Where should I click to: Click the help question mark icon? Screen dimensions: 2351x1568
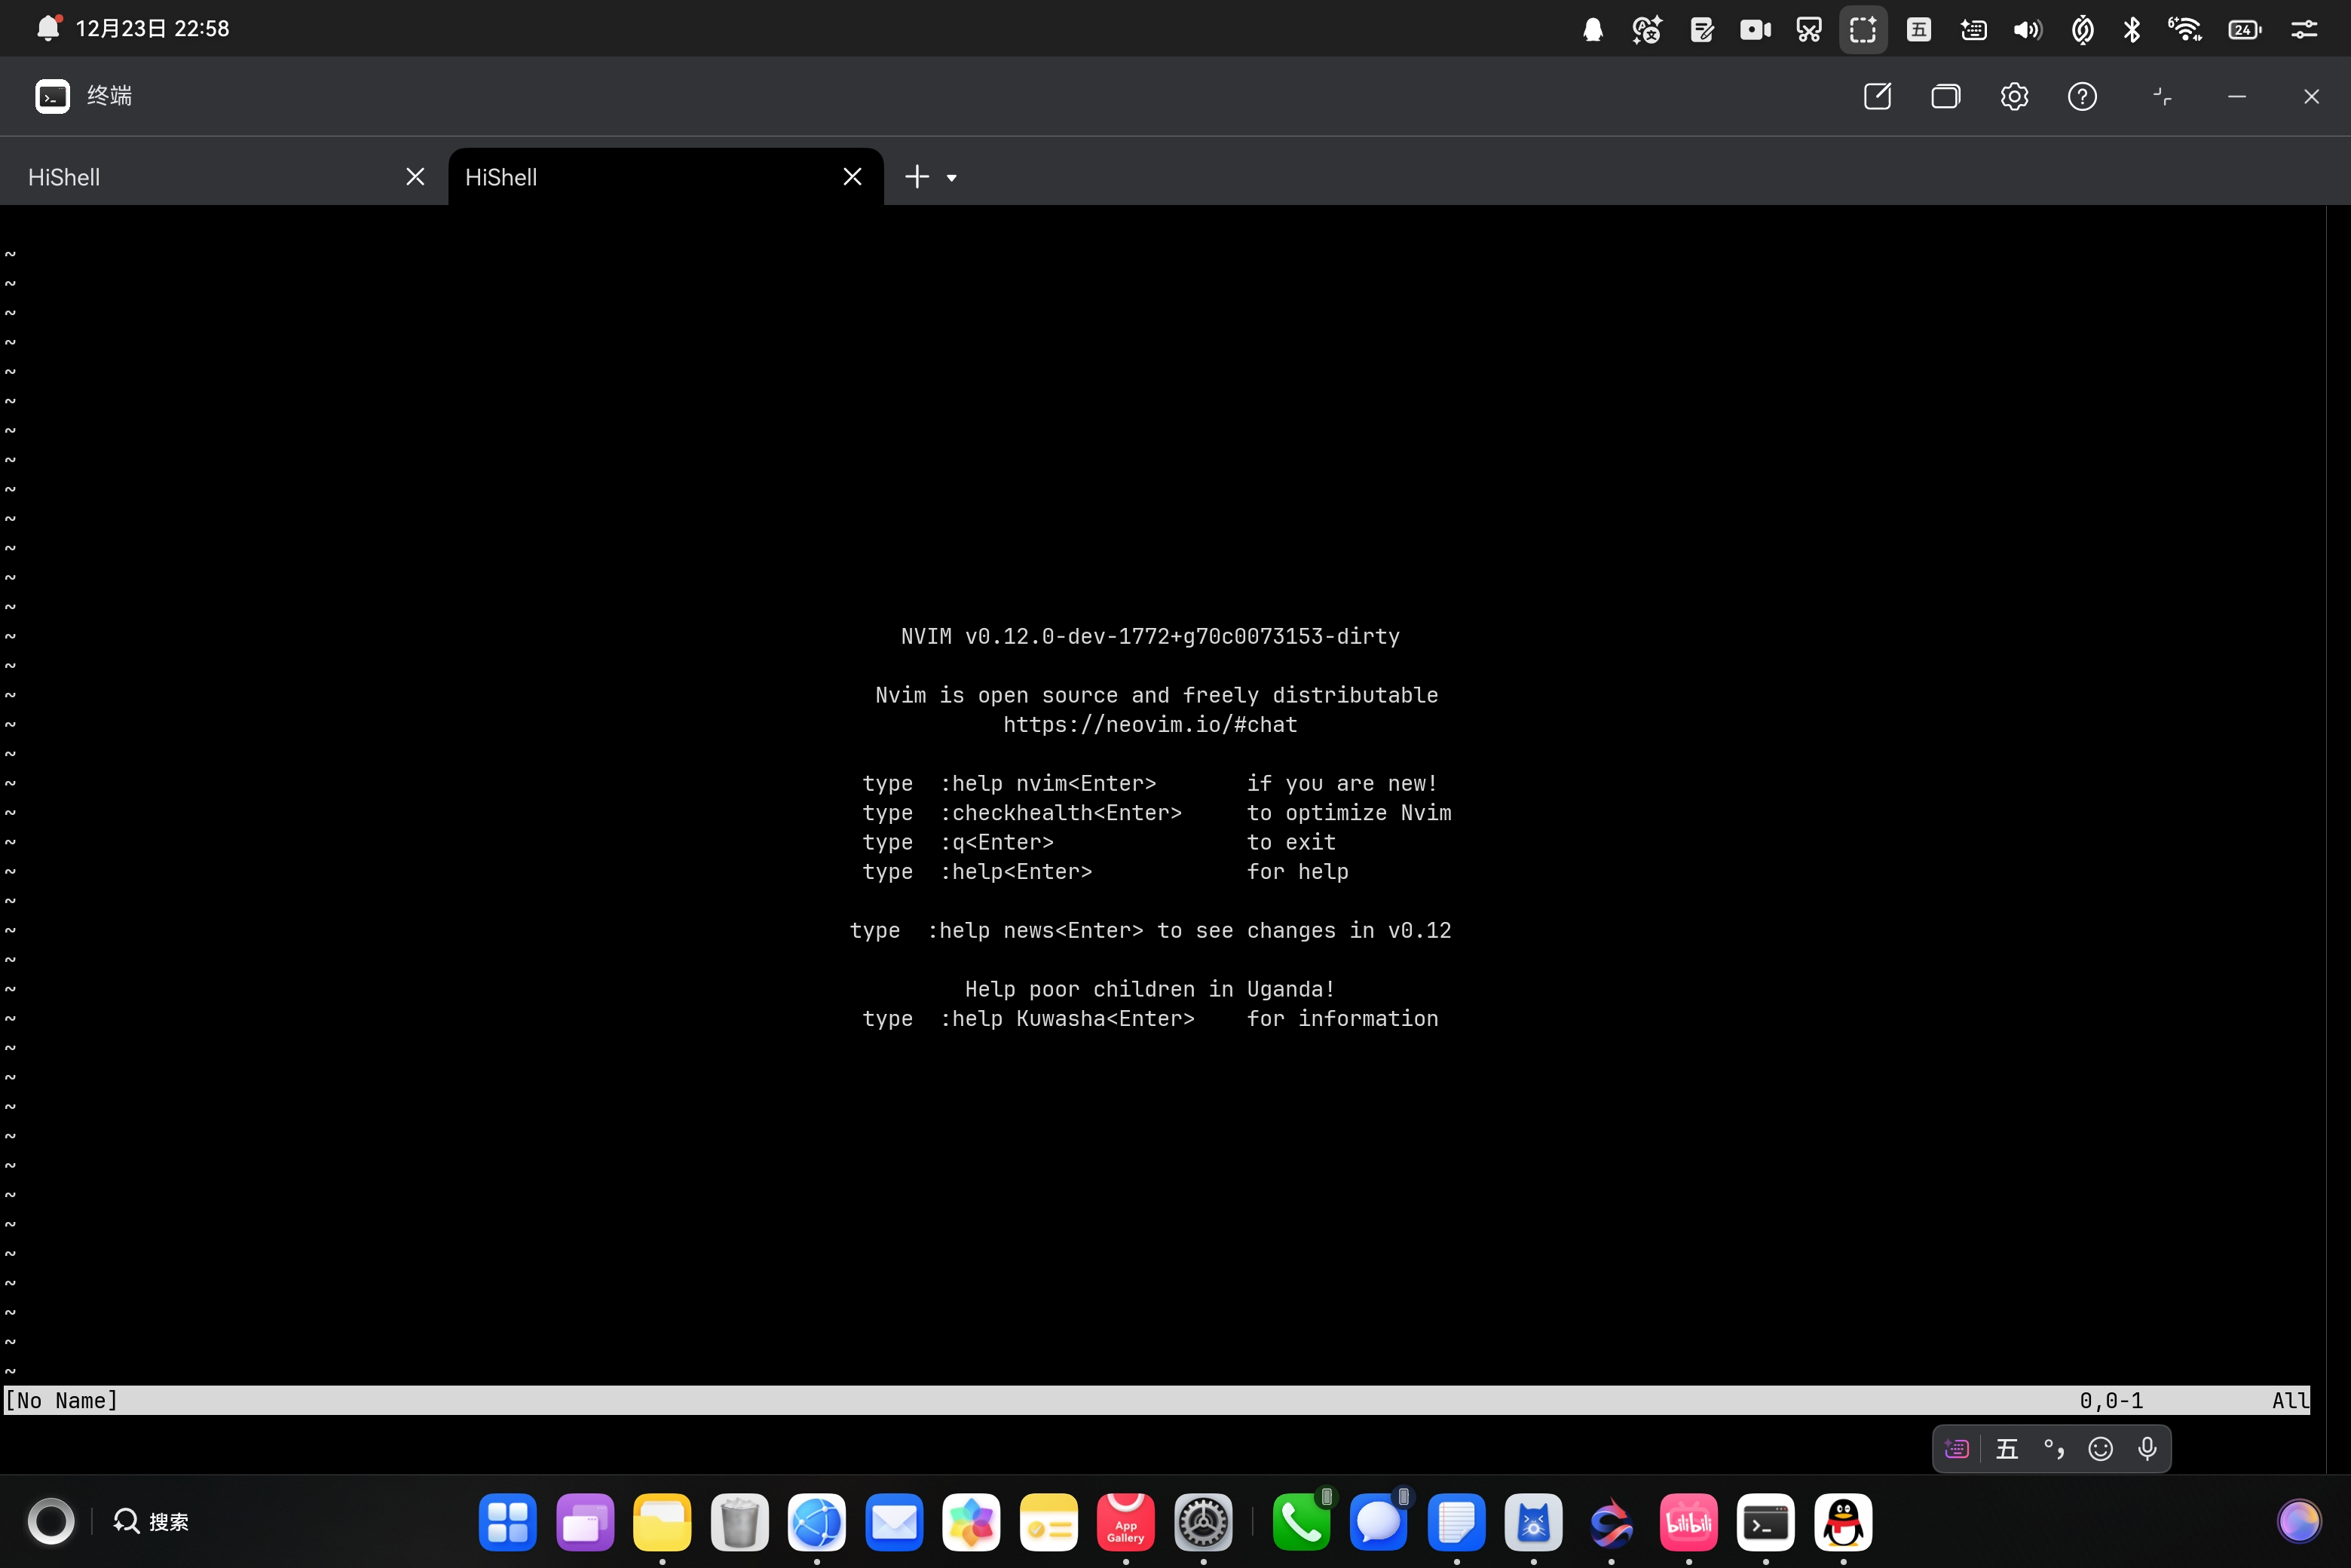(2082, 96)
